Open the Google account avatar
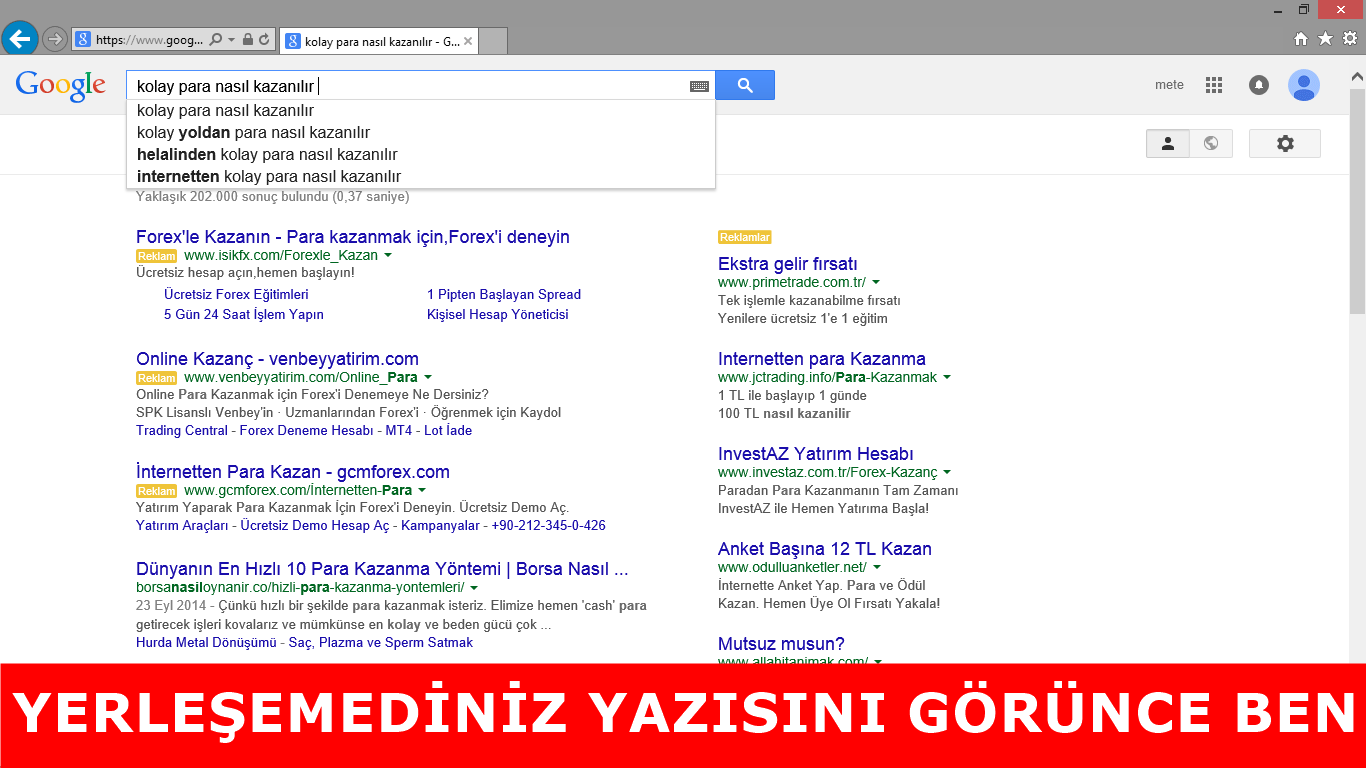 click(x=1304, y=85)
